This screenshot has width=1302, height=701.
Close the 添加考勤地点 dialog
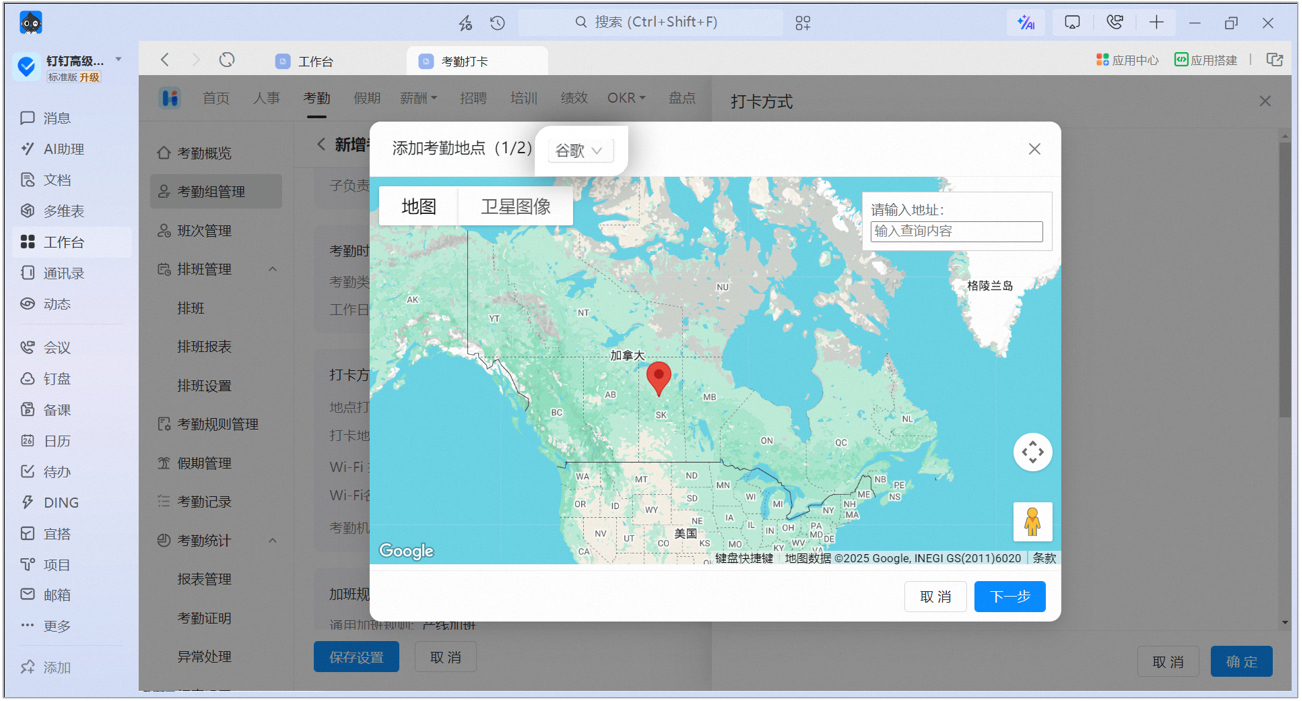coord(1035,149)
